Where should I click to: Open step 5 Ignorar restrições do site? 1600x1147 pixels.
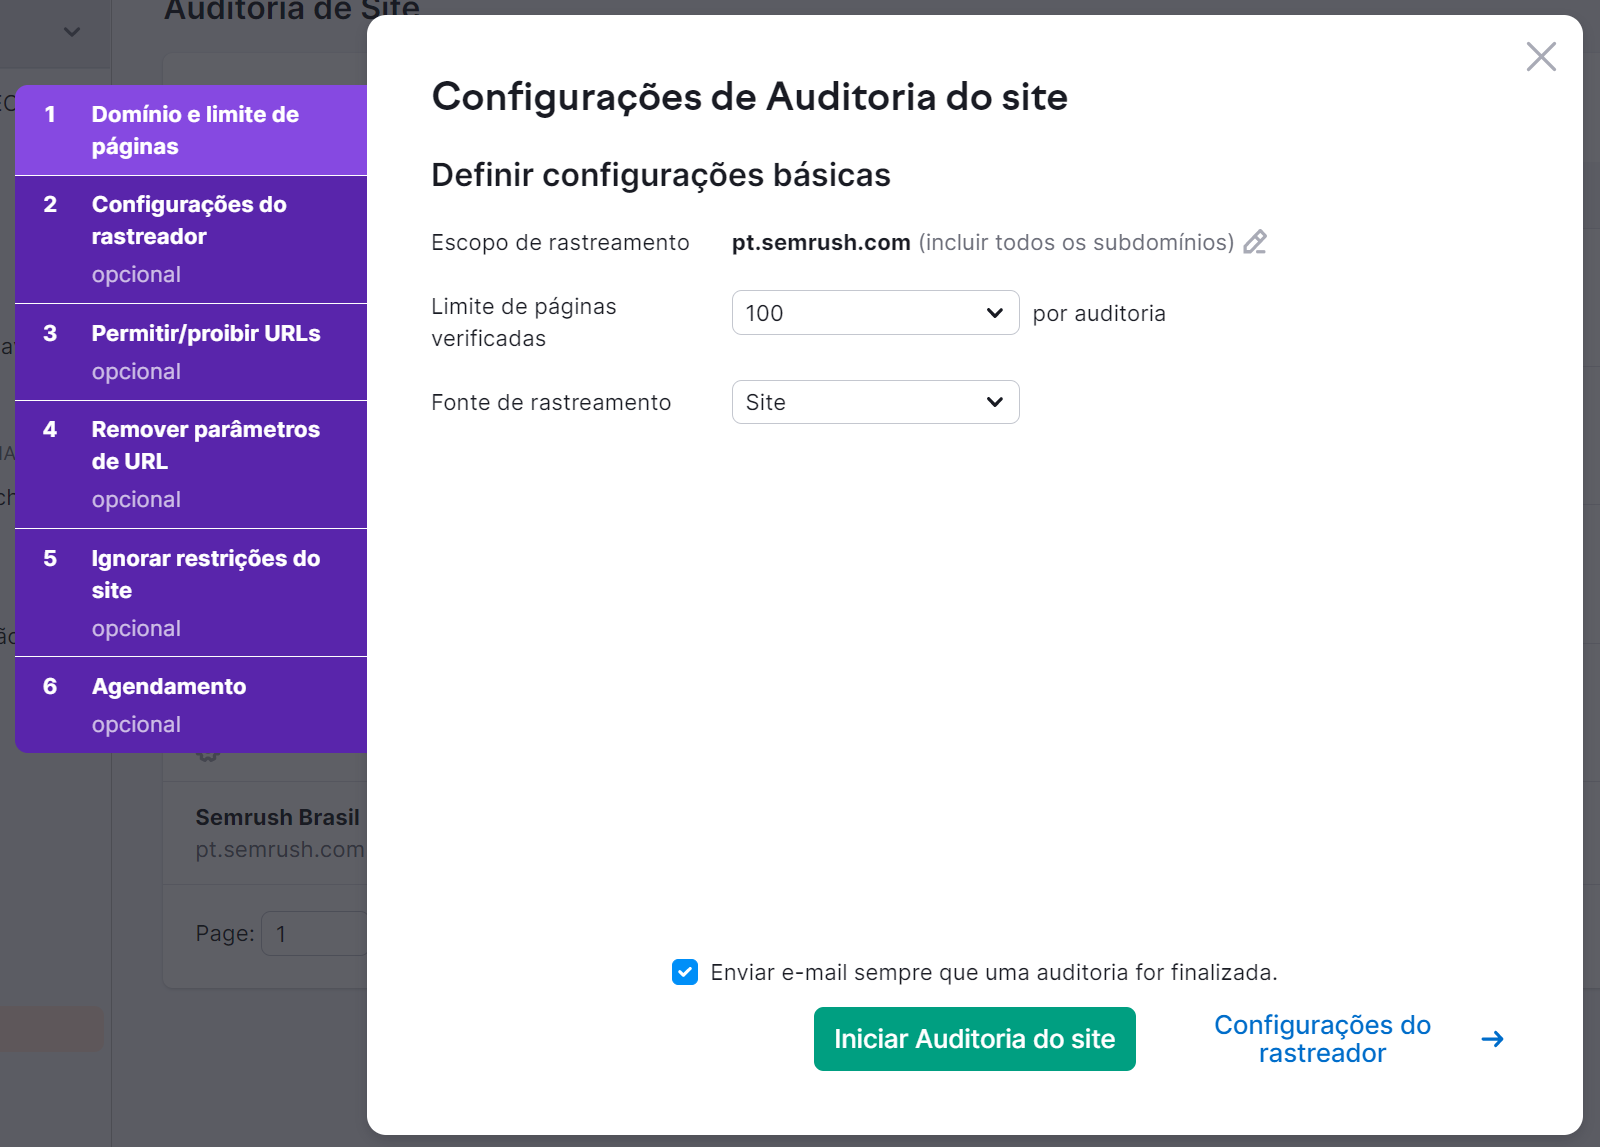[x=191, y=593]
